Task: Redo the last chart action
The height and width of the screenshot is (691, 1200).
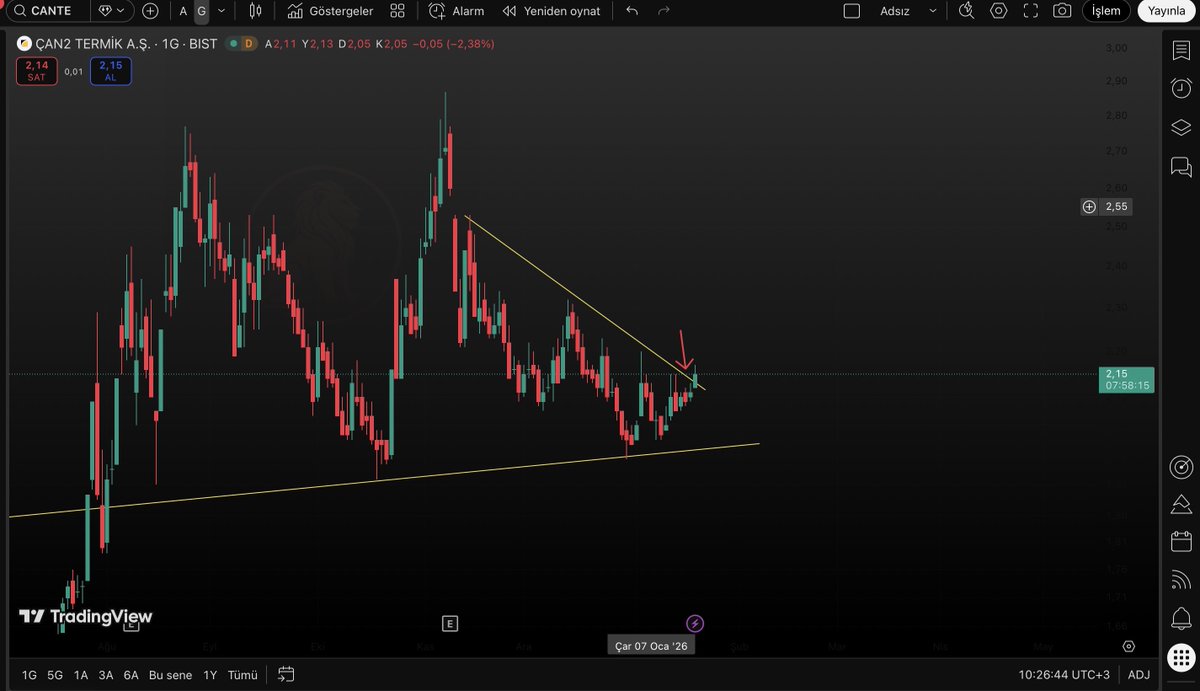Action: tap(664, 11)
